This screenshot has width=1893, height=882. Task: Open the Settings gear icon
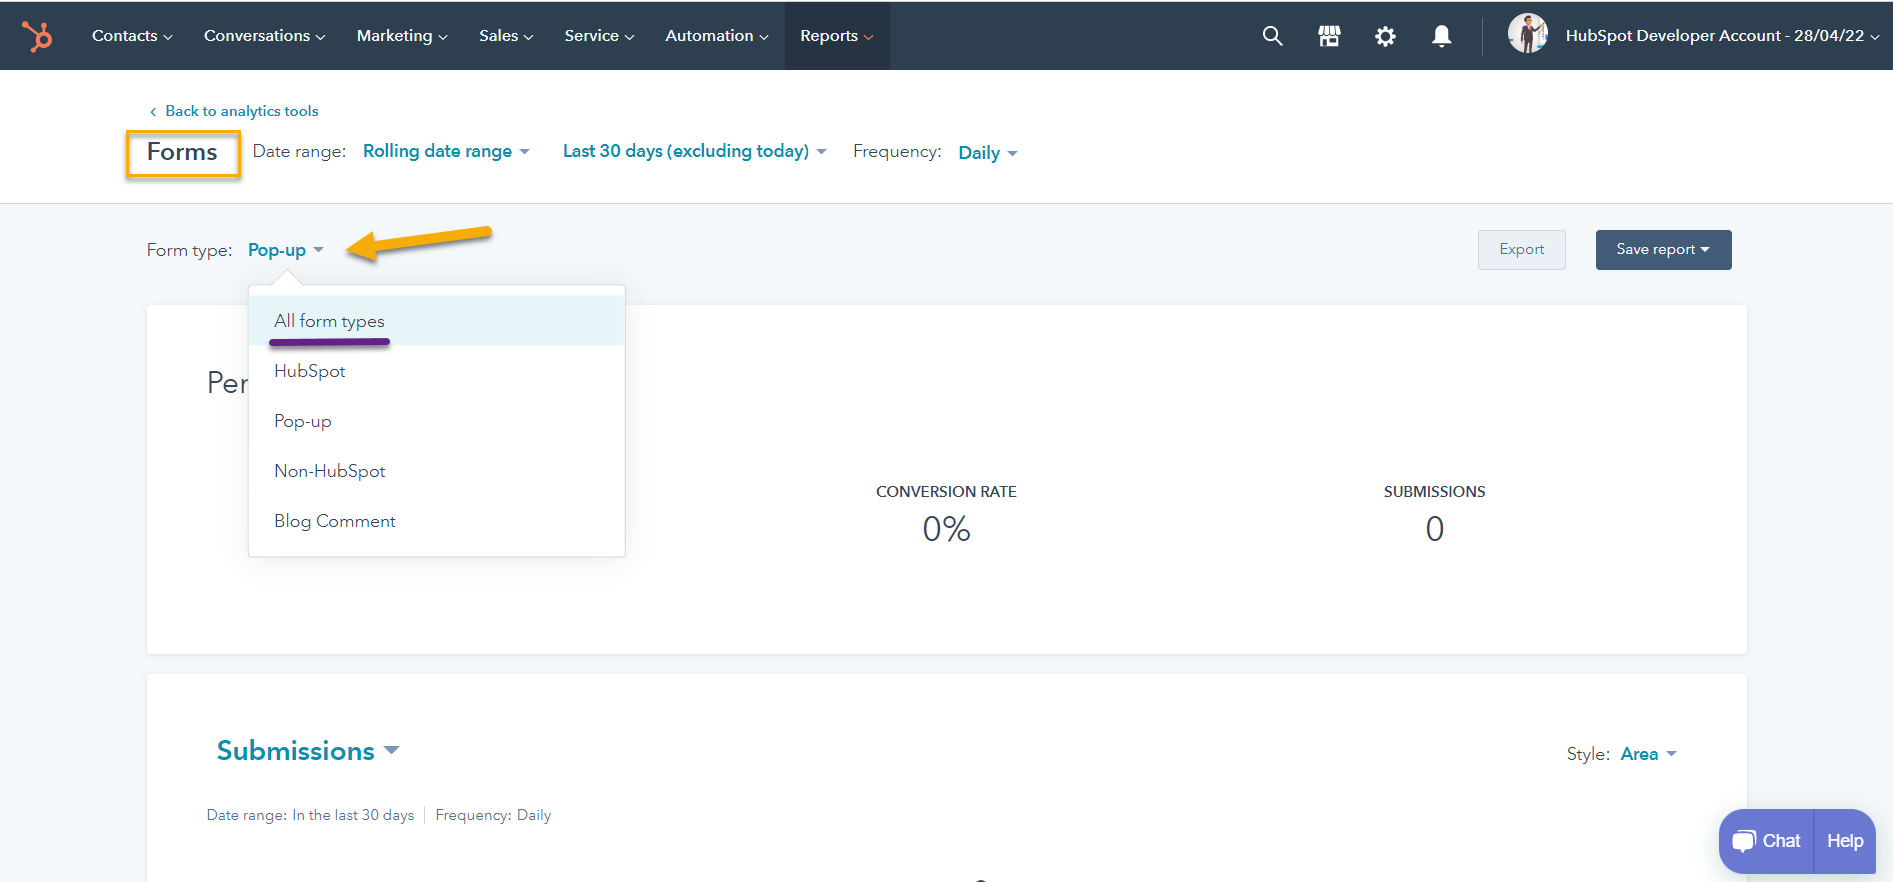(x=1385, y=36)
